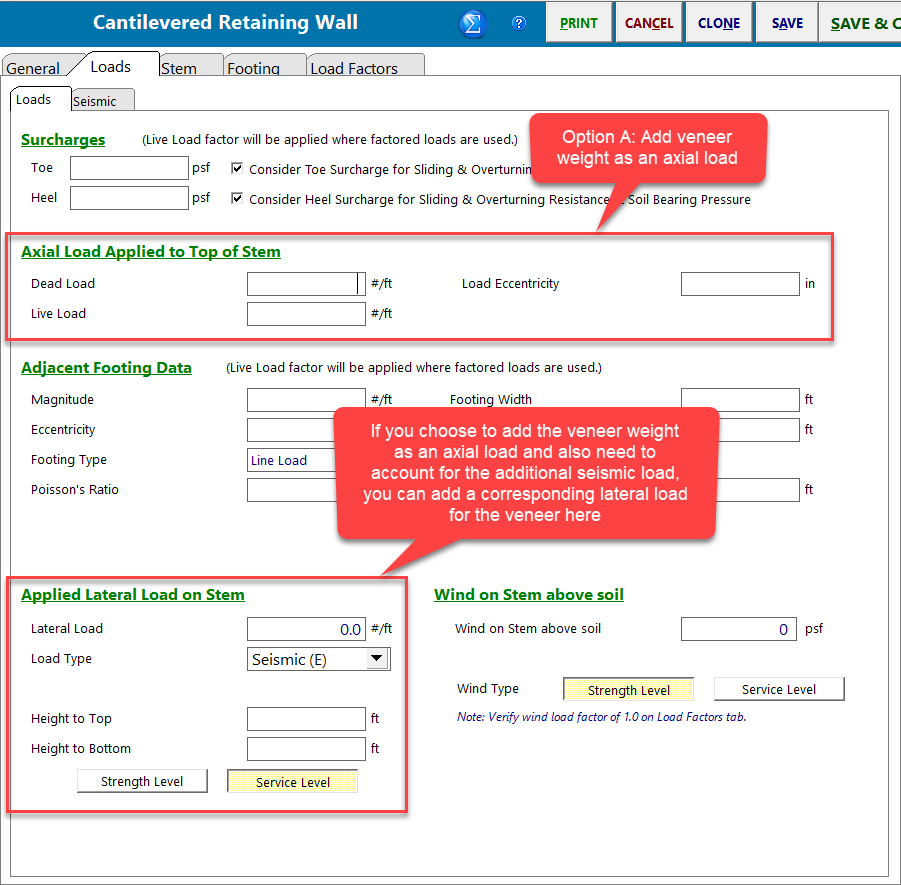The image size is (901, 885).
Task: Click the SAVE & Close button
Action: (x=862, y=23)
